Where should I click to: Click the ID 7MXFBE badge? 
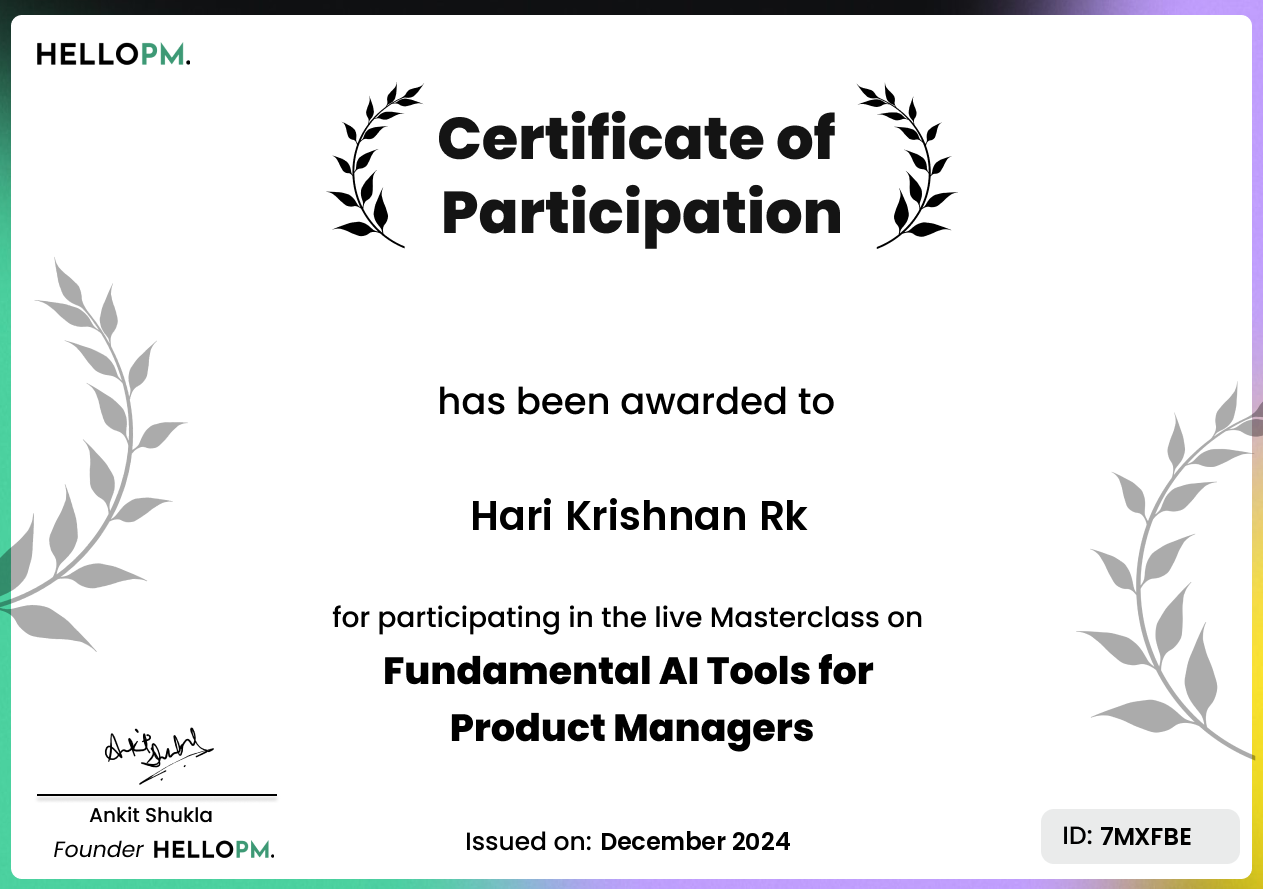tap(1140, 836)
